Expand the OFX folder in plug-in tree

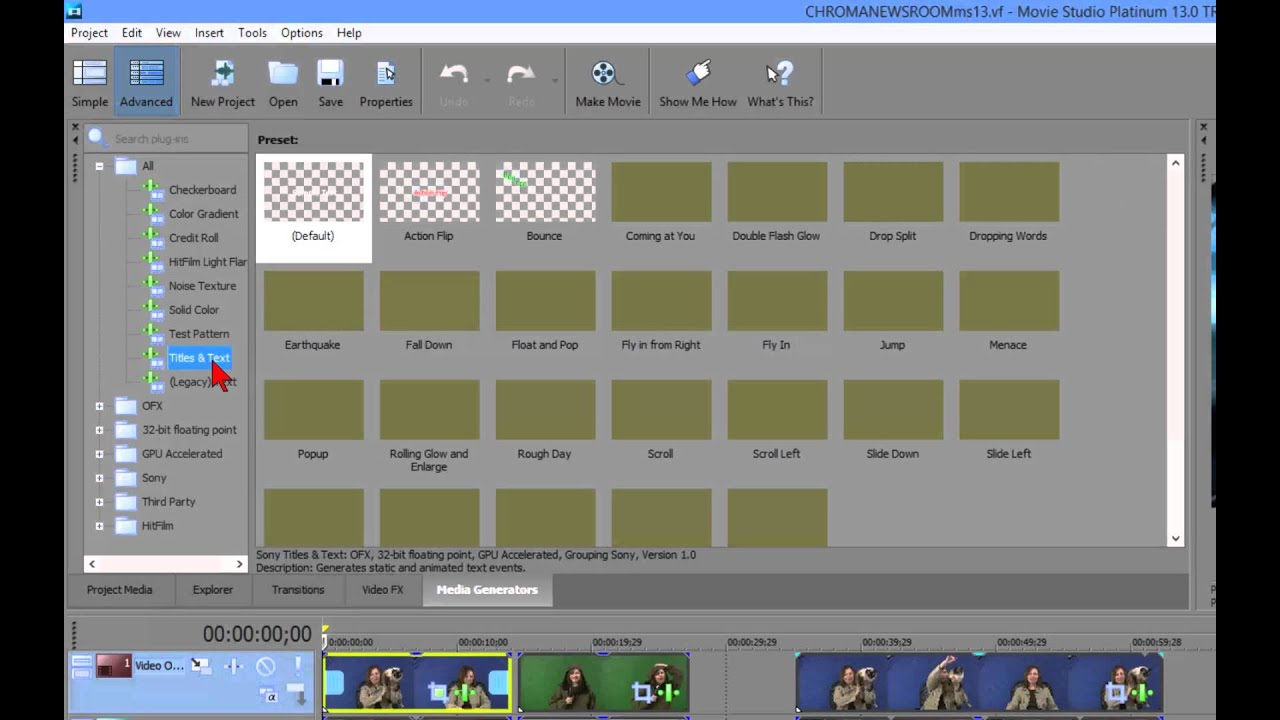[99, 406]
